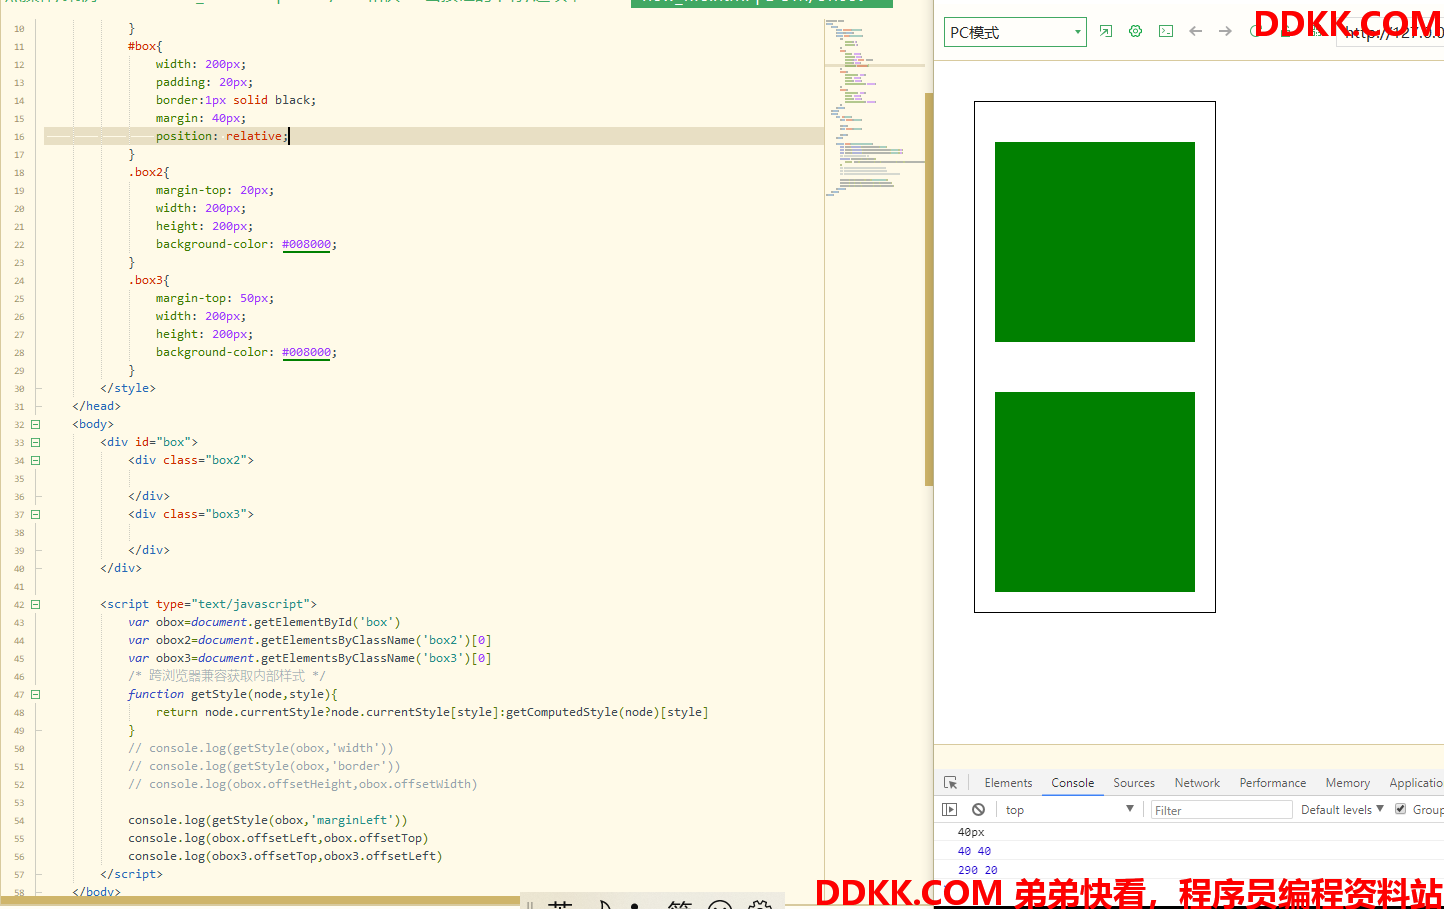Image resolution: width=1444 pixels, height=909 pixels.
Task: Click the '</head>' closing tag line
Action: click(x=96, y=406)
